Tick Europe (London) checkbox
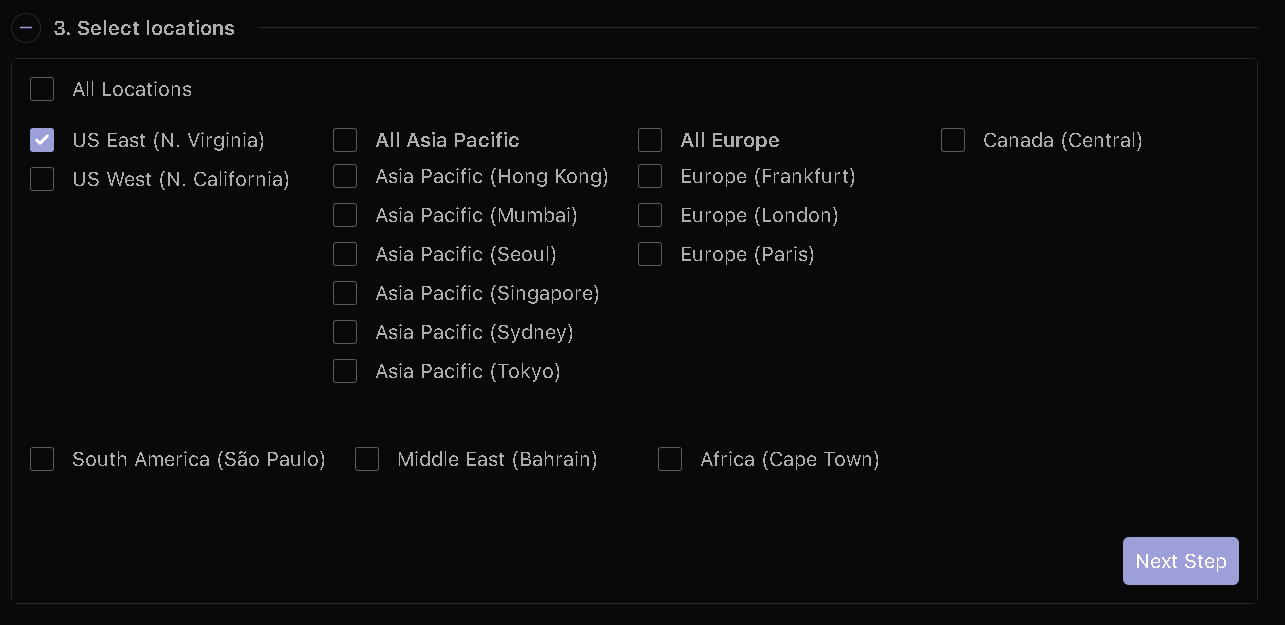 [650, 215]
